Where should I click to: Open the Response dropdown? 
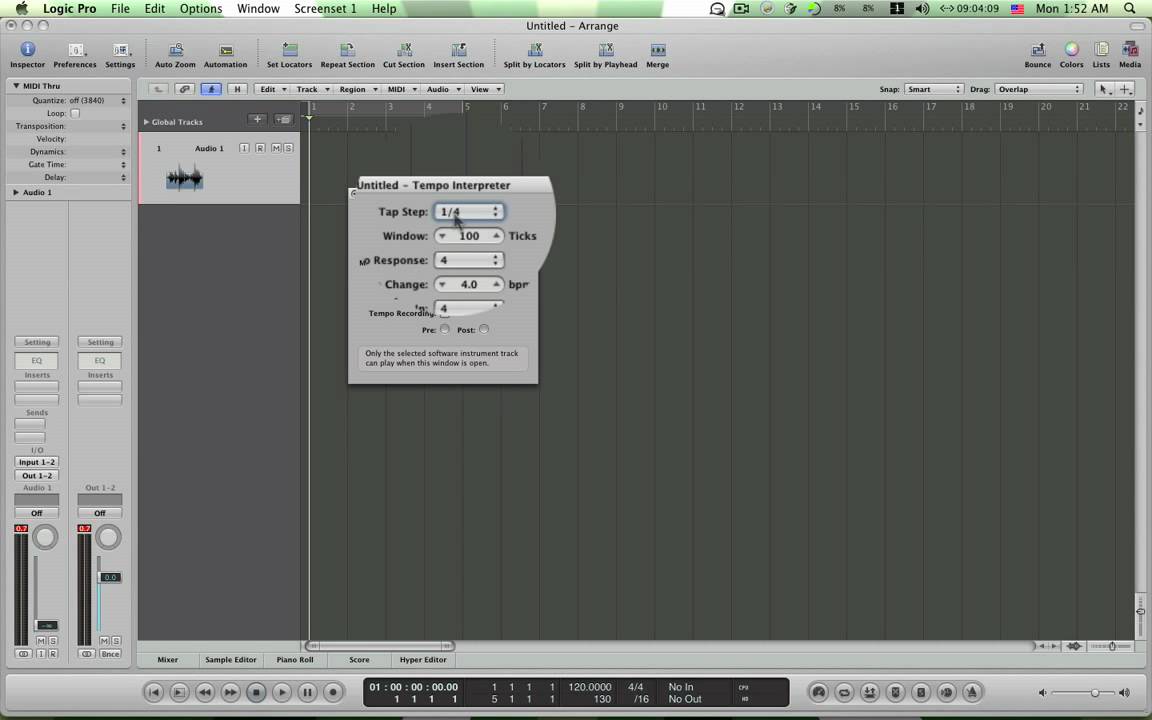(x=469, y=260)
